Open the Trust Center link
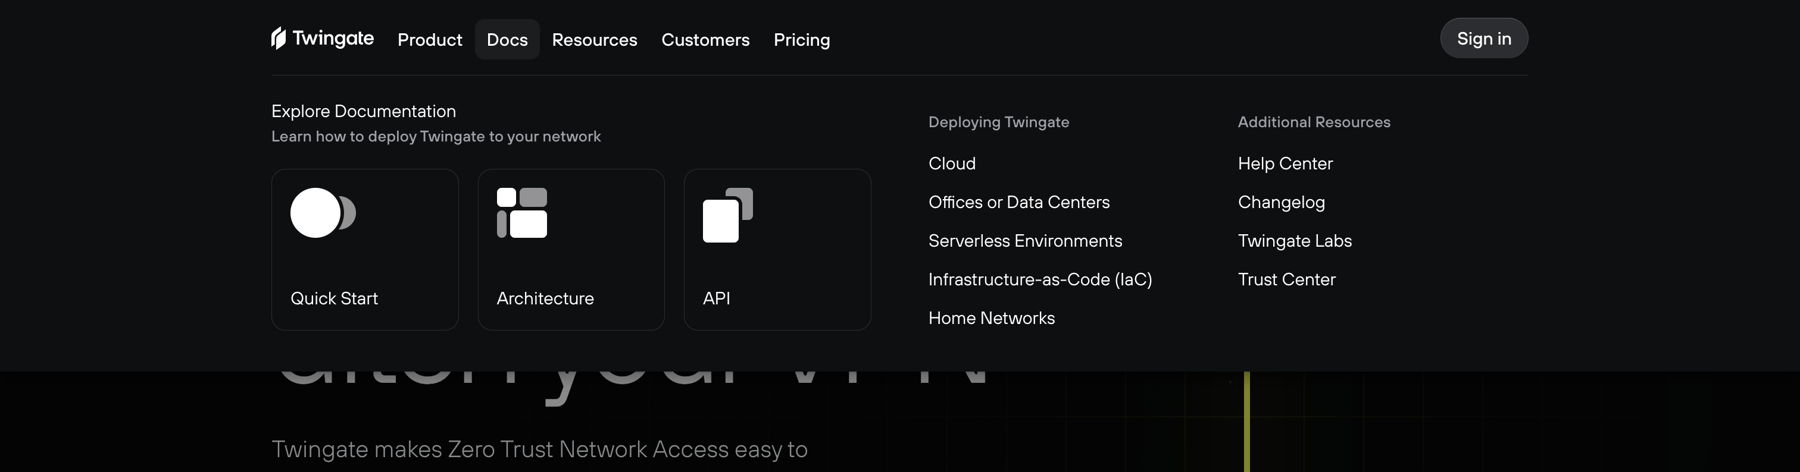1800x472 pixels. point(1287,279)
